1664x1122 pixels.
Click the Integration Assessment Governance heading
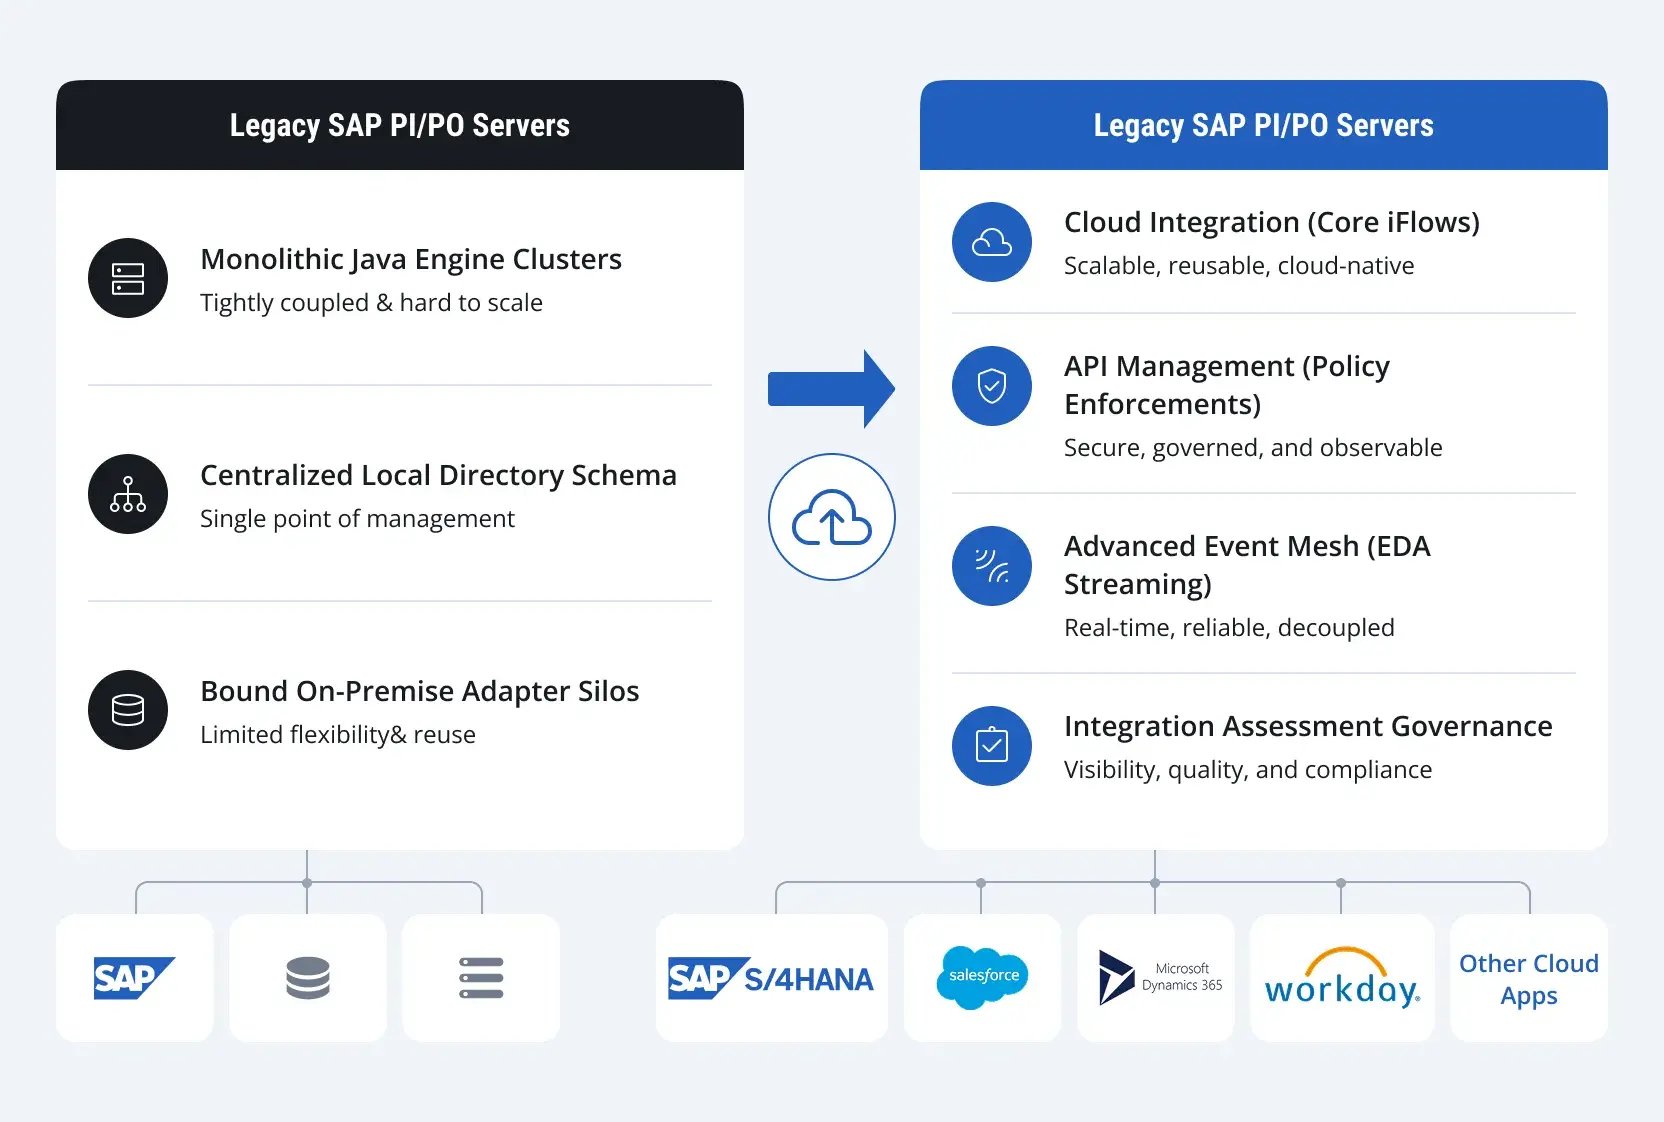[x=1308, y=726]
